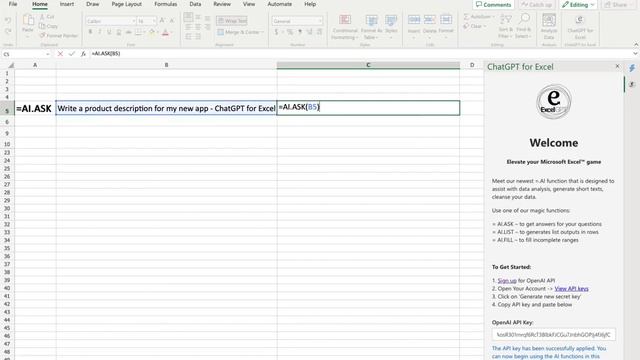Click the Redo icon in the ribbon

tap(8, 31)
